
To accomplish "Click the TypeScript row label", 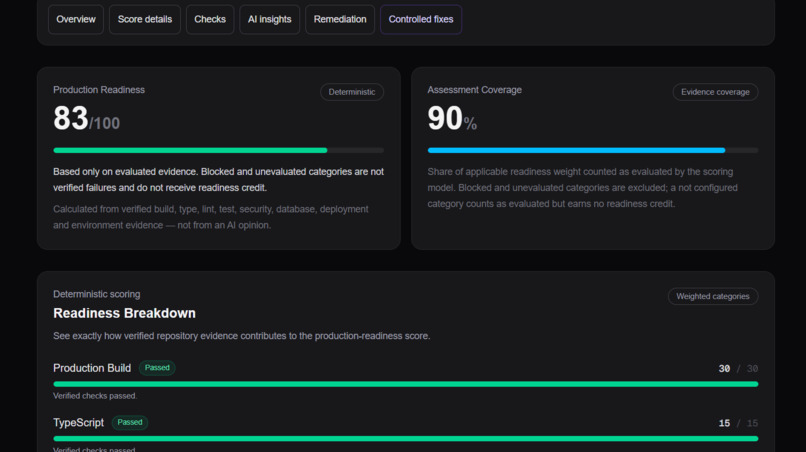I will (x=78, y=423).
